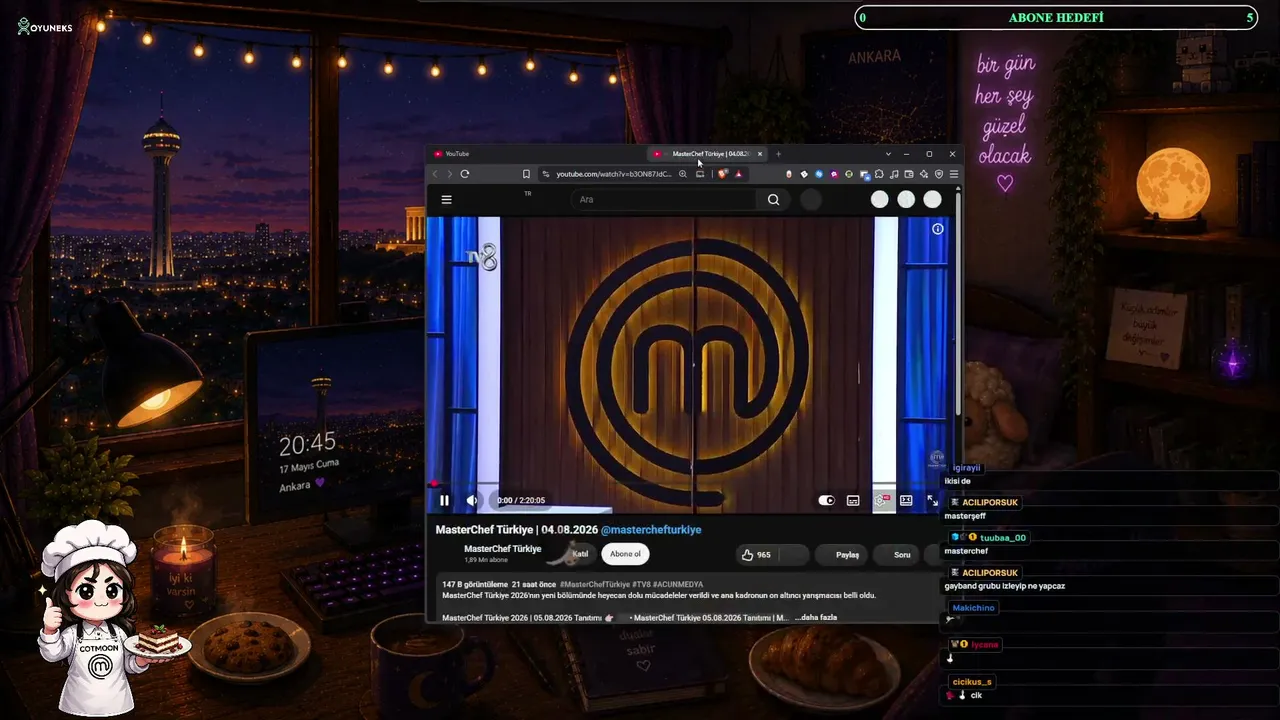Close the MasterChef Türkiye tab
1280x720 pixels.
click(x=760, y=154)
